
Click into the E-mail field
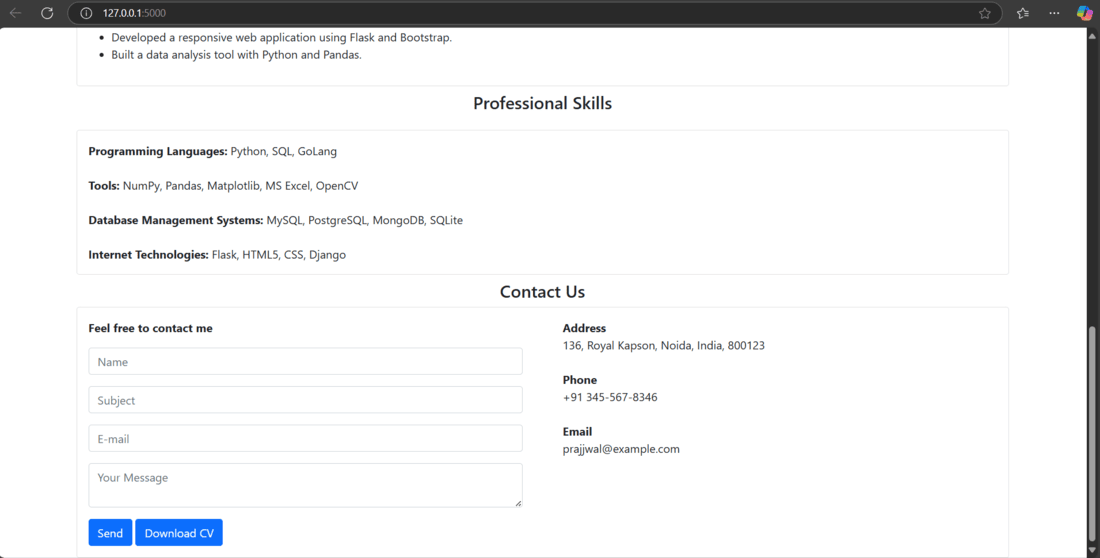pyautogui.click(x=305, y=439)
